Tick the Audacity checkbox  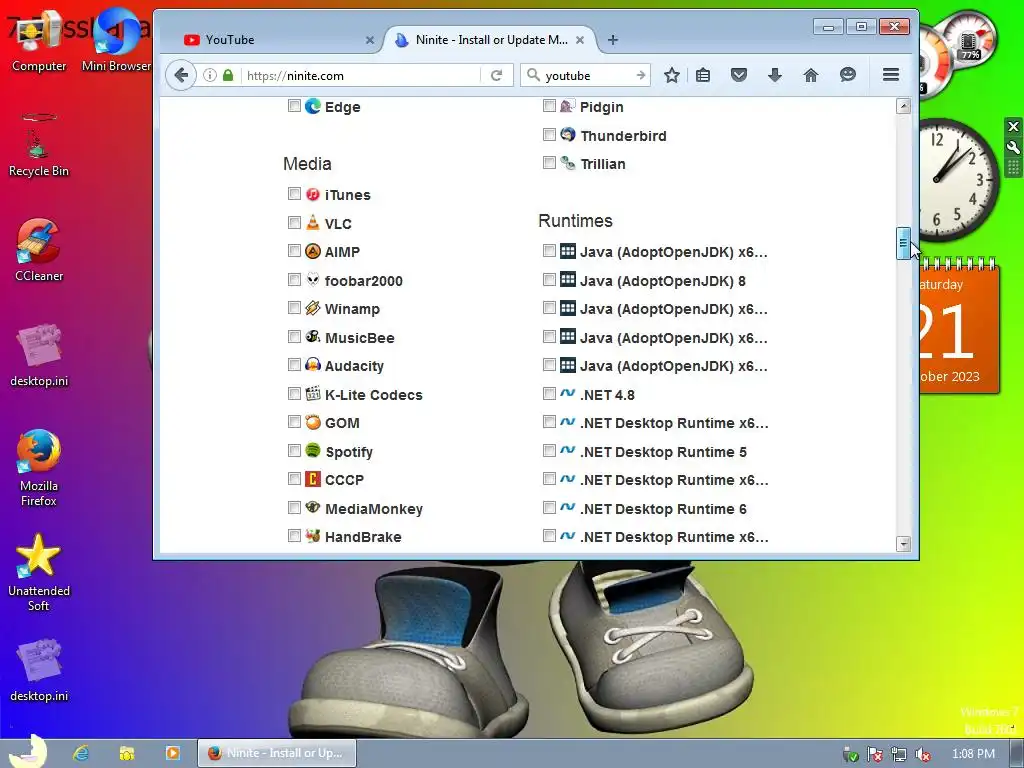click(294, 365)
